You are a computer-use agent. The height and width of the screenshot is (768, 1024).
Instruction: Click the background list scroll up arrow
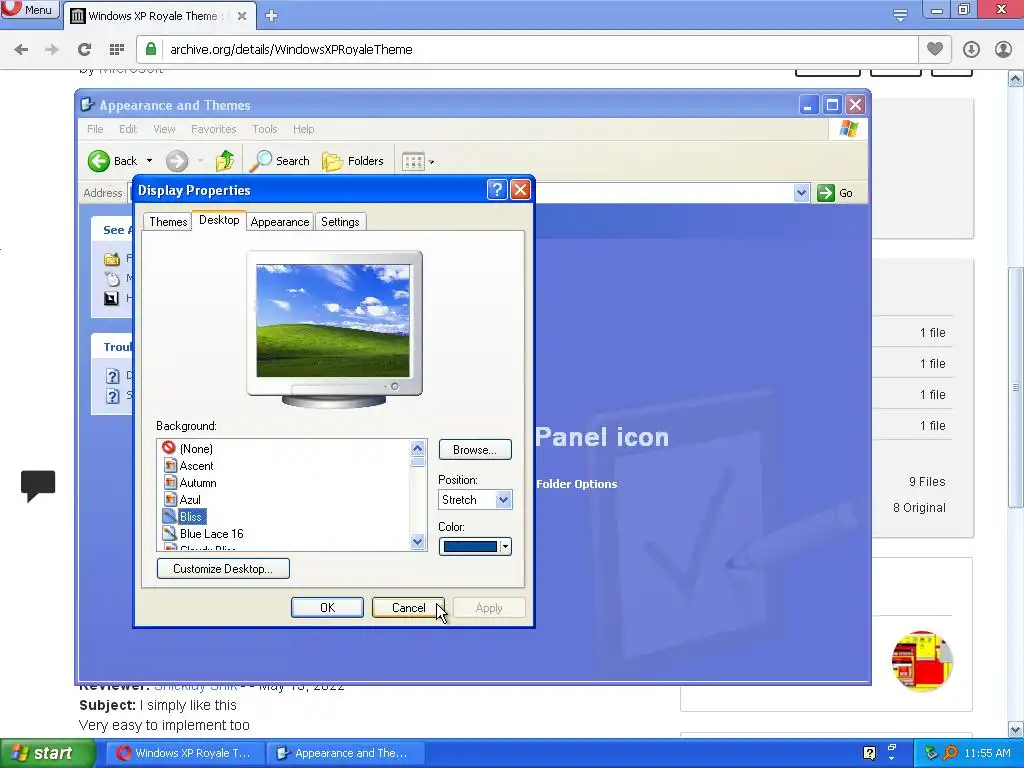coord(418,448)
